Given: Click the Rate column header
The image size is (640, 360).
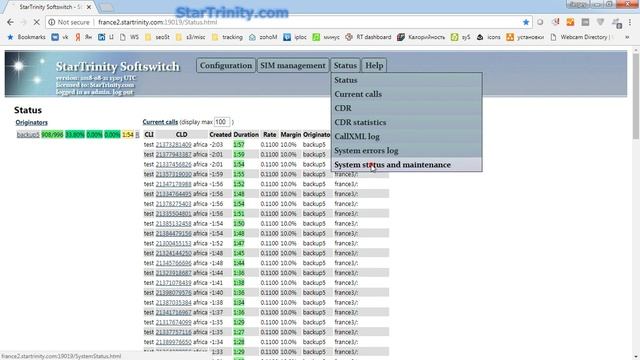Looking at the screenshot, I should click(269, 134).
